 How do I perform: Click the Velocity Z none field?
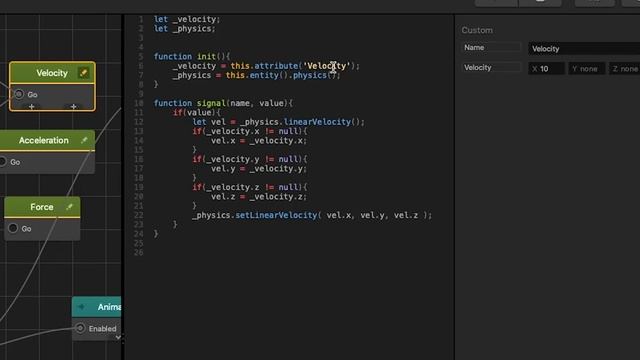(624, 69)
